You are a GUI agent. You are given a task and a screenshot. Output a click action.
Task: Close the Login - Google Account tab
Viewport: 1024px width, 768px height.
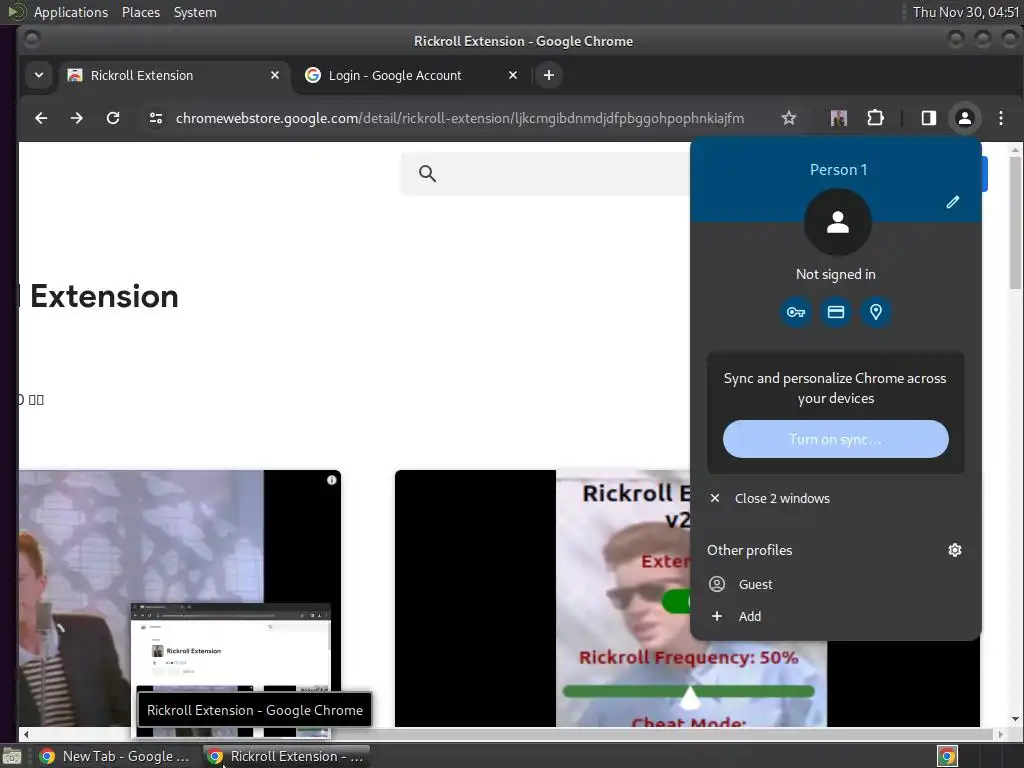pyautogui.click(x=513, y=75)
